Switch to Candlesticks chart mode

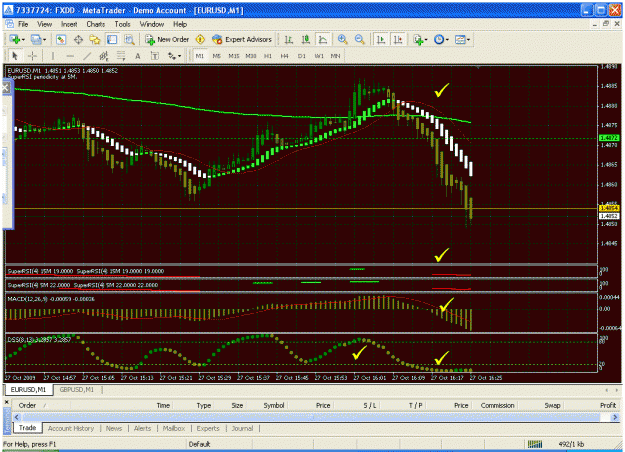(306, 39)
